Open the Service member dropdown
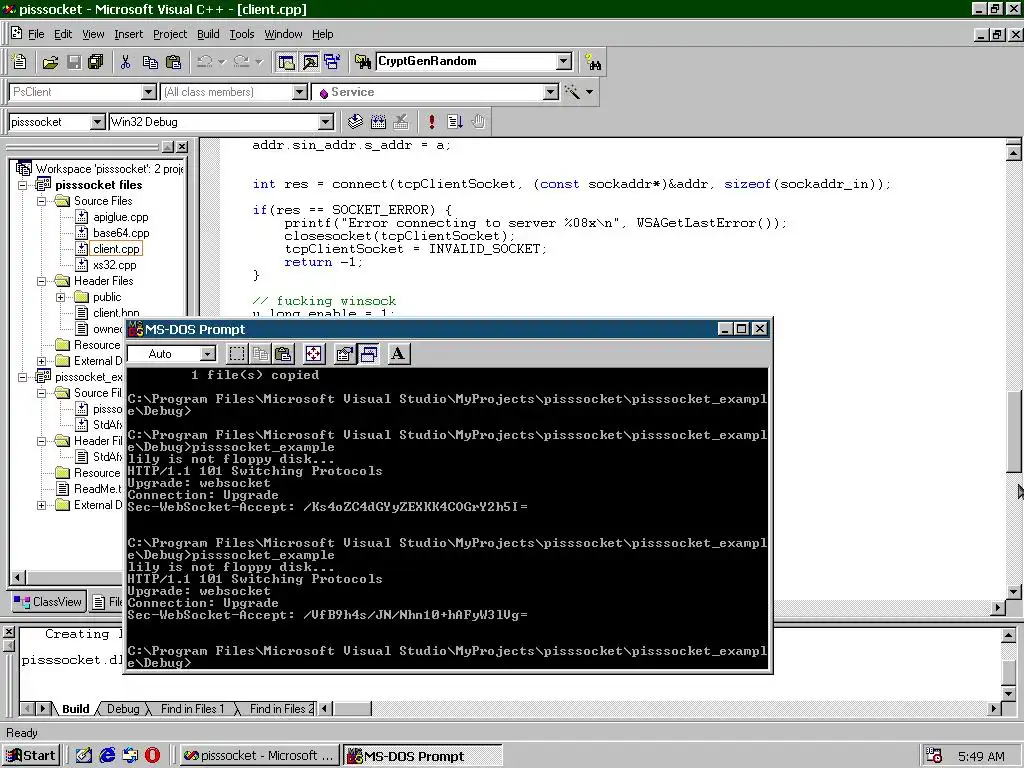Screen dimensions: 1024x768 [x=551, y=92]
